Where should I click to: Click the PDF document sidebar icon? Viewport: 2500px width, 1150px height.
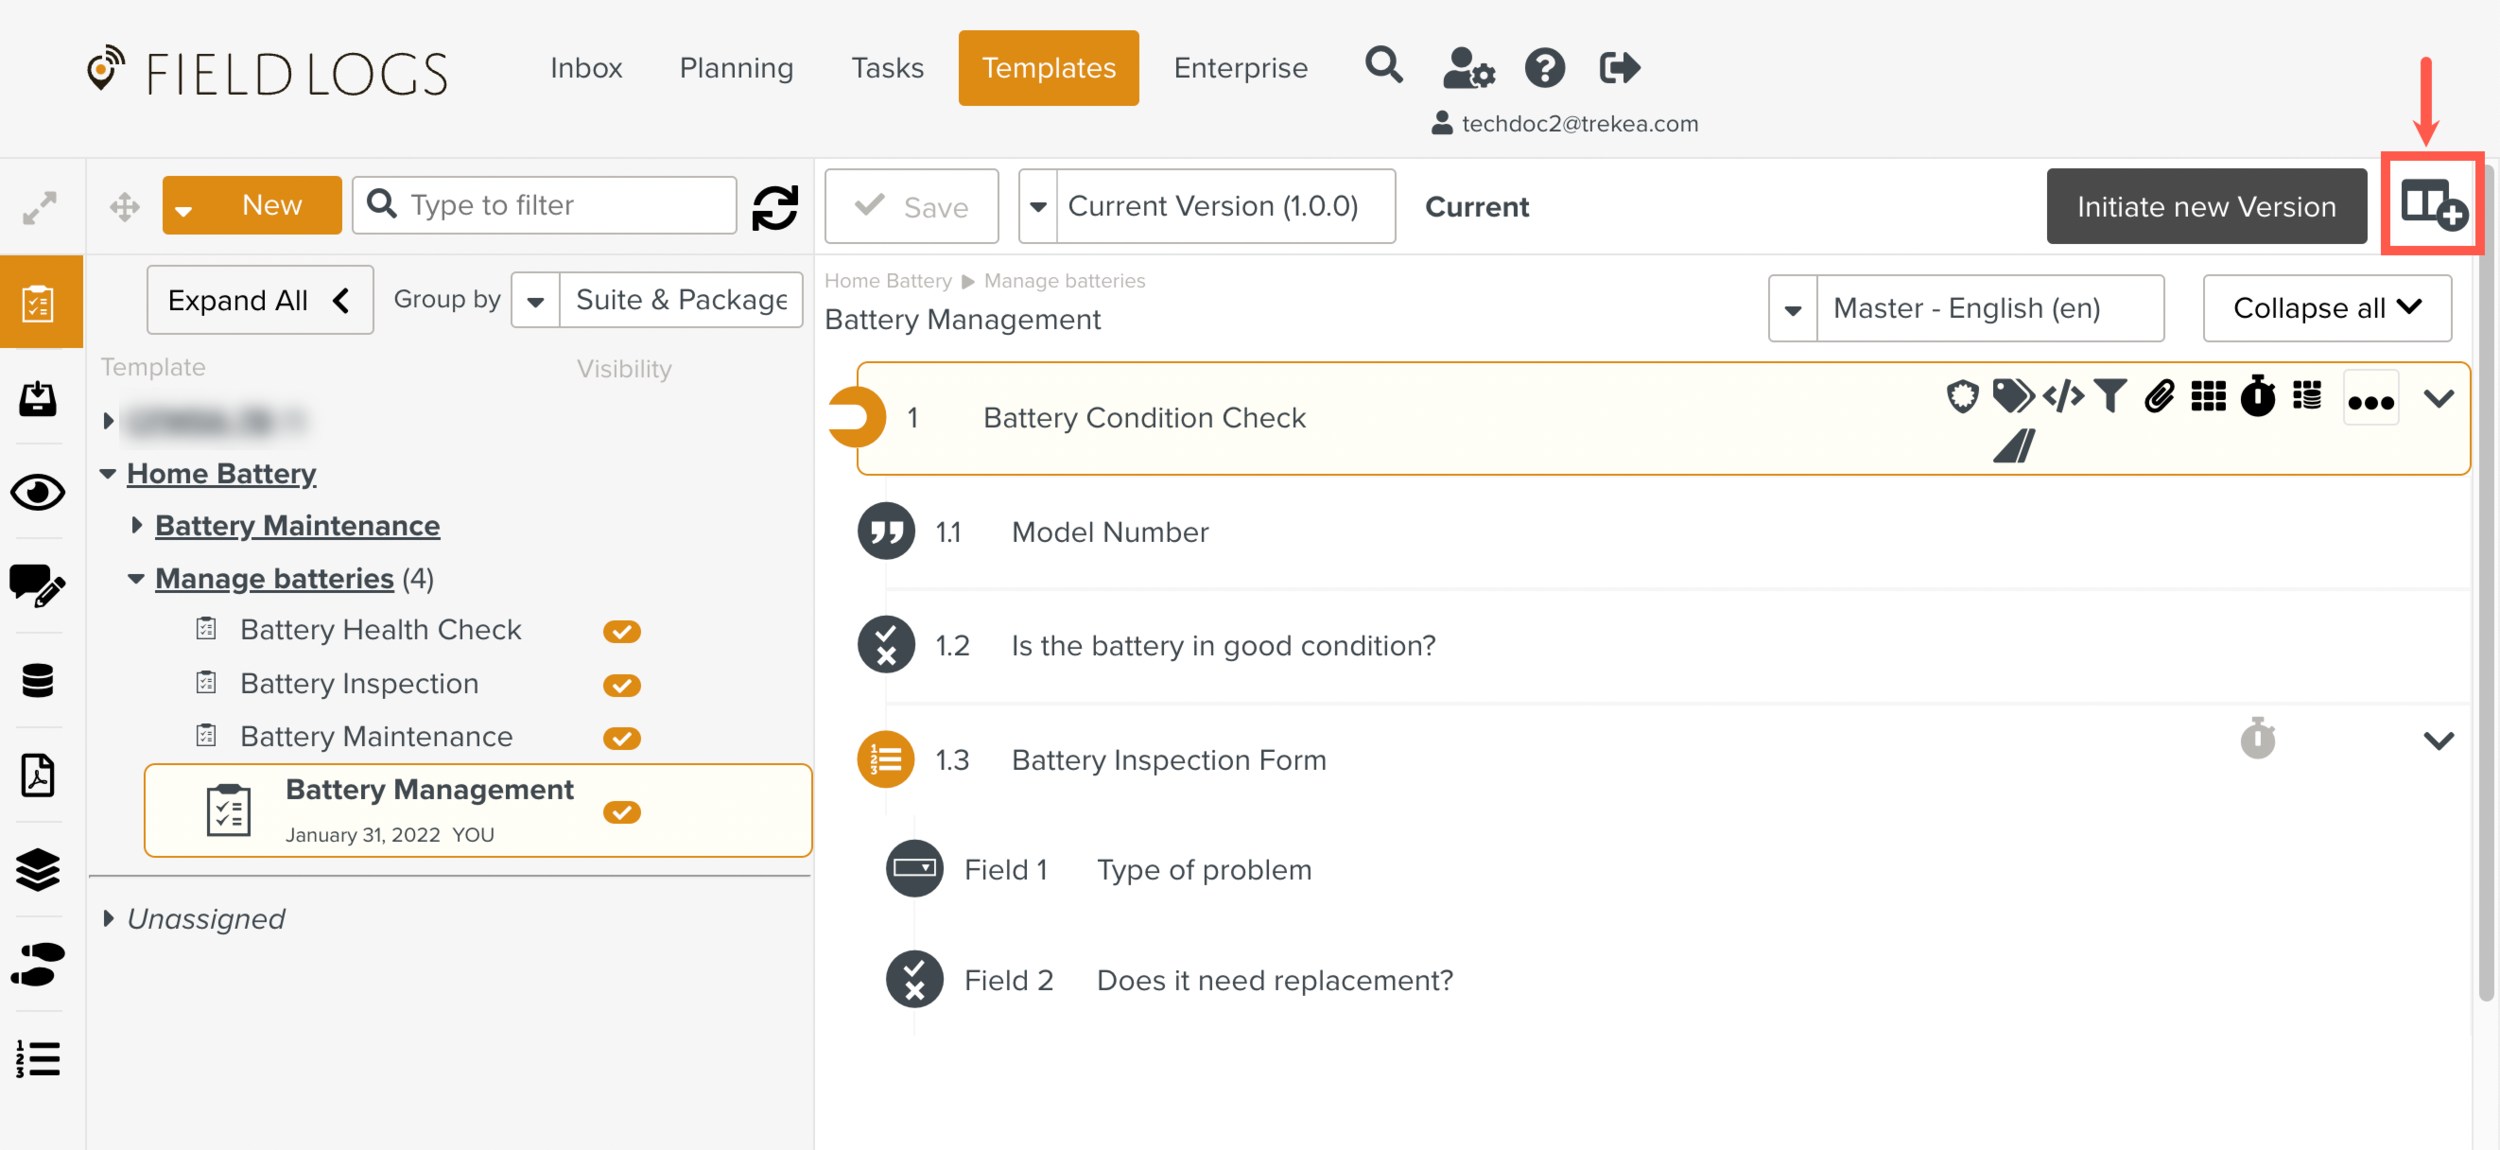click(x=38, y=776)
